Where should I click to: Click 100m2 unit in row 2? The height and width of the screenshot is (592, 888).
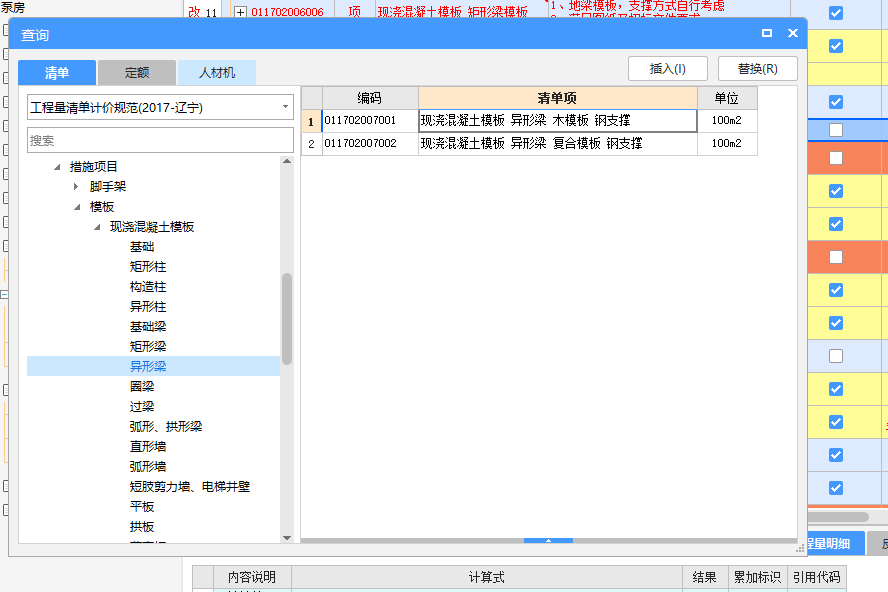pyautogui.click(x=727, y=143)
